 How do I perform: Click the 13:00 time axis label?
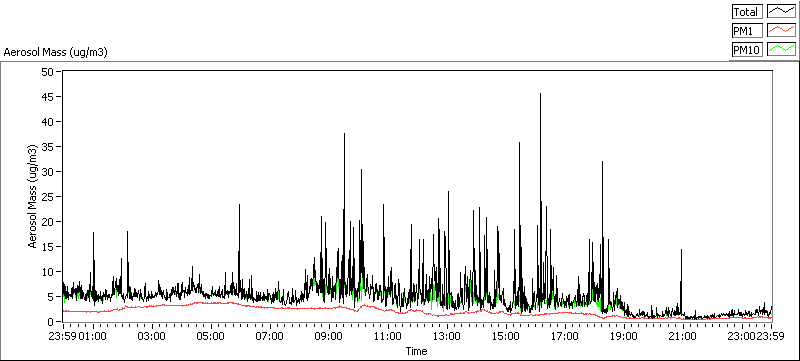pos(447,337)
